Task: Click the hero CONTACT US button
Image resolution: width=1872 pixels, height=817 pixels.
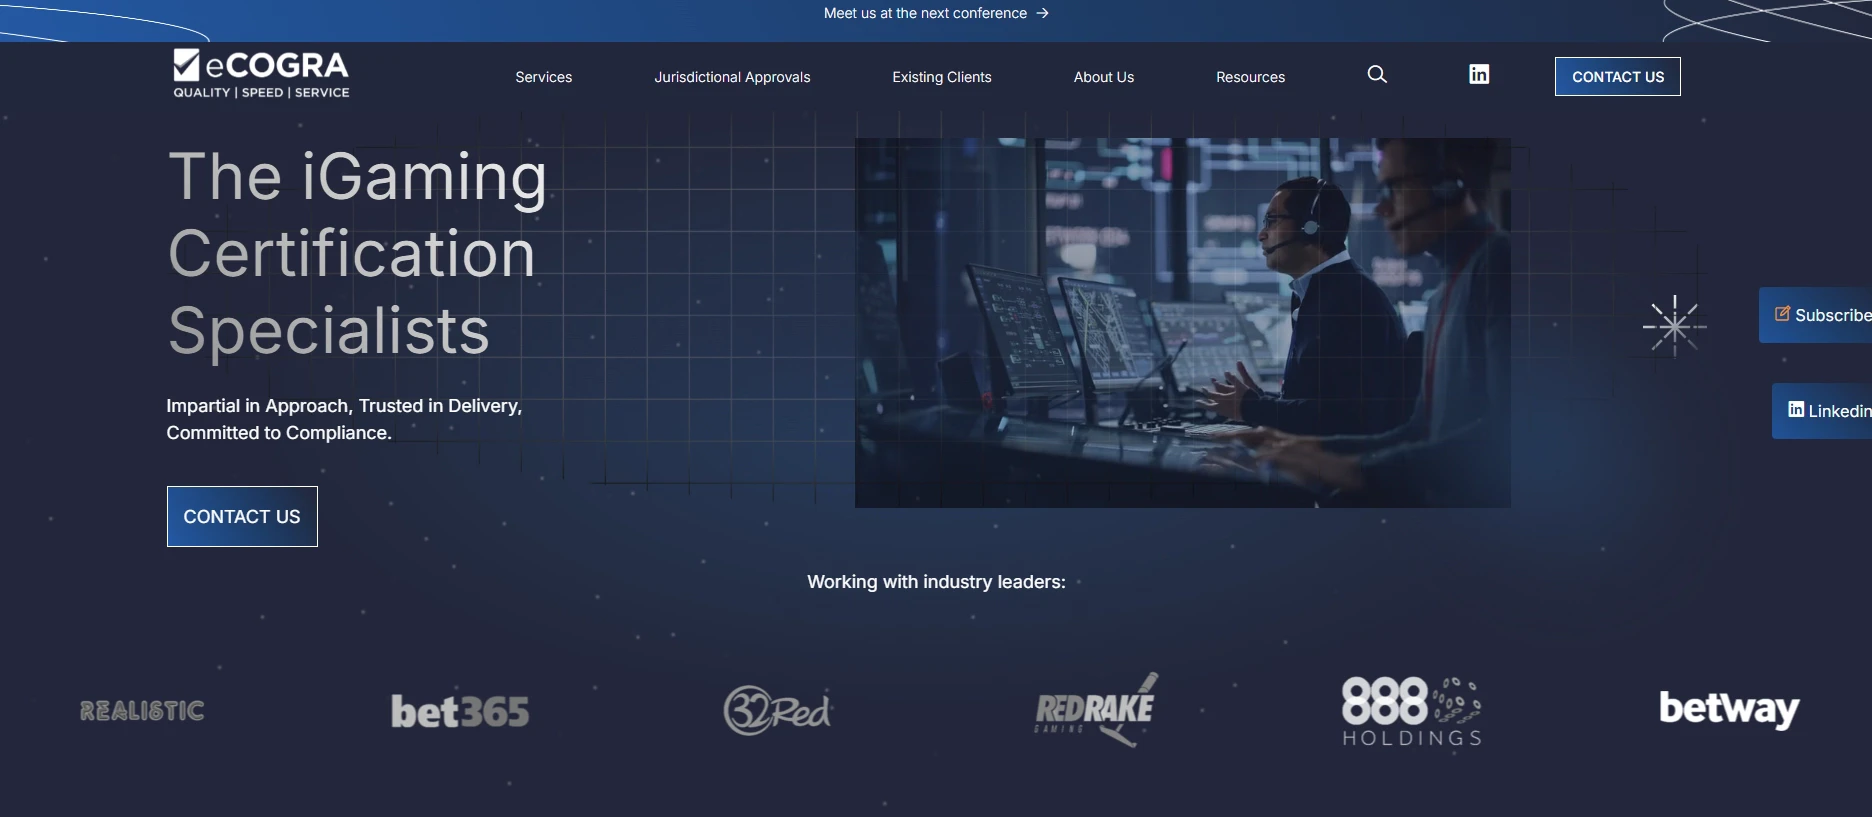Action: point(242,516)
